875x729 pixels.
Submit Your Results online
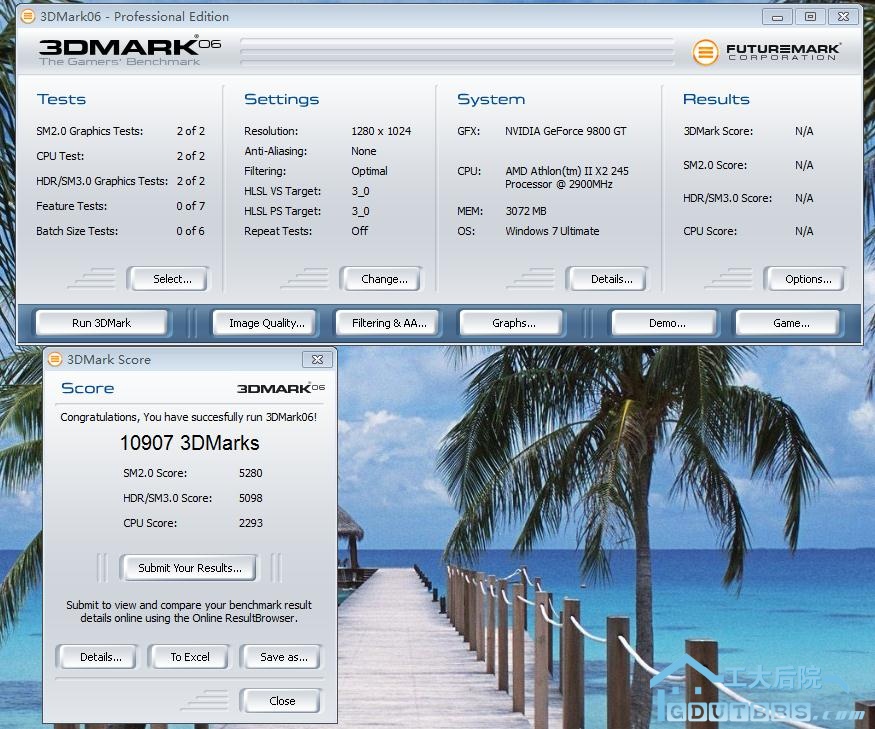click(x=189, y=568)
